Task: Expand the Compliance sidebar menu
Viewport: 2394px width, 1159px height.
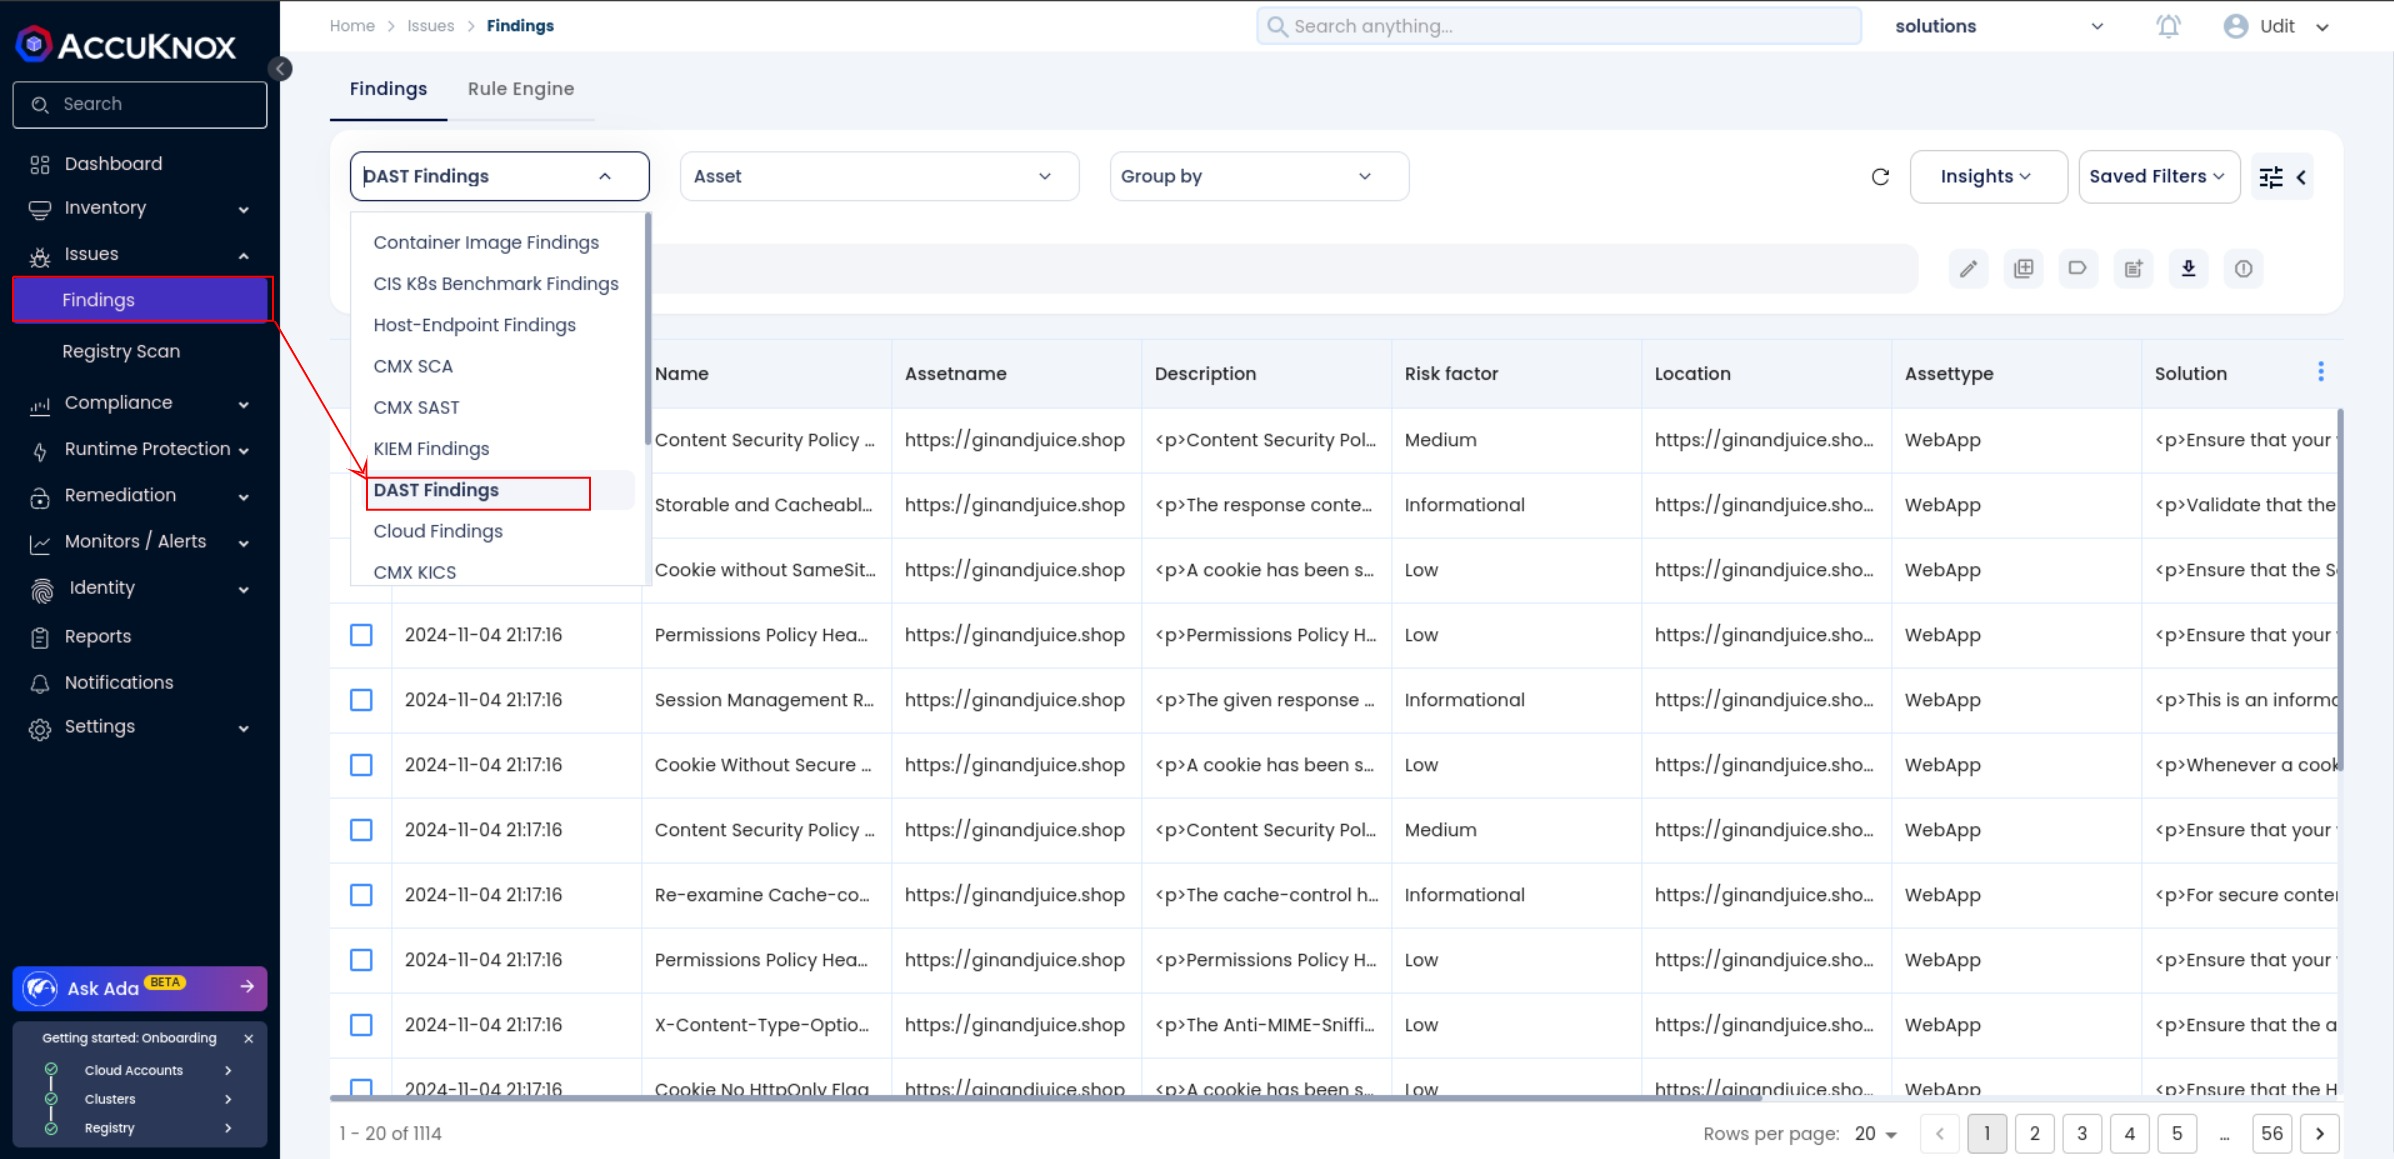Action: (140, 403)
